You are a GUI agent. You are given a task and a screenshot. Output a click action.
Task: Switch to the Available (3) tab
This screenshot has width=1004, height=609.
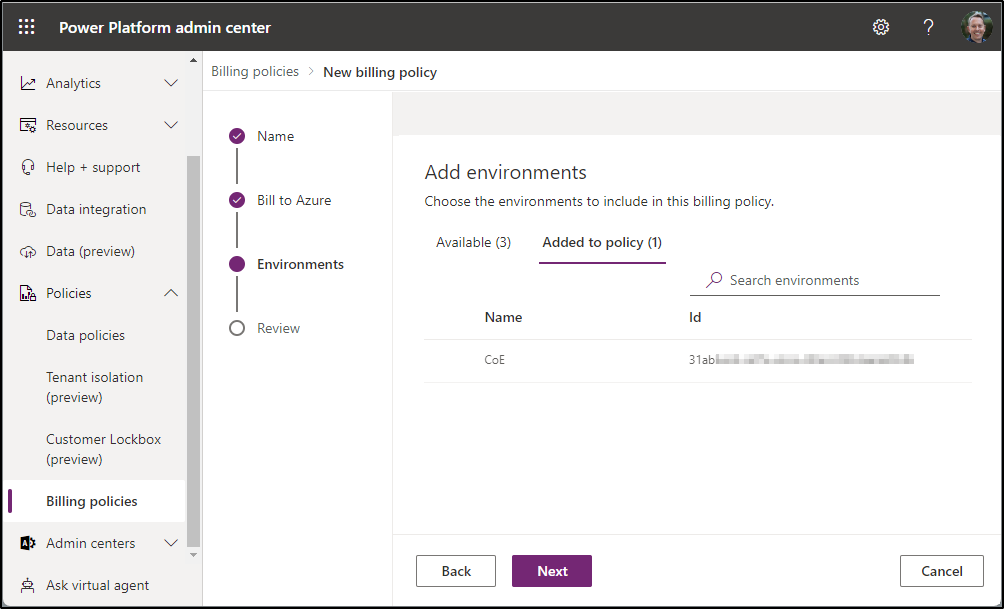(x=473, y=242)
